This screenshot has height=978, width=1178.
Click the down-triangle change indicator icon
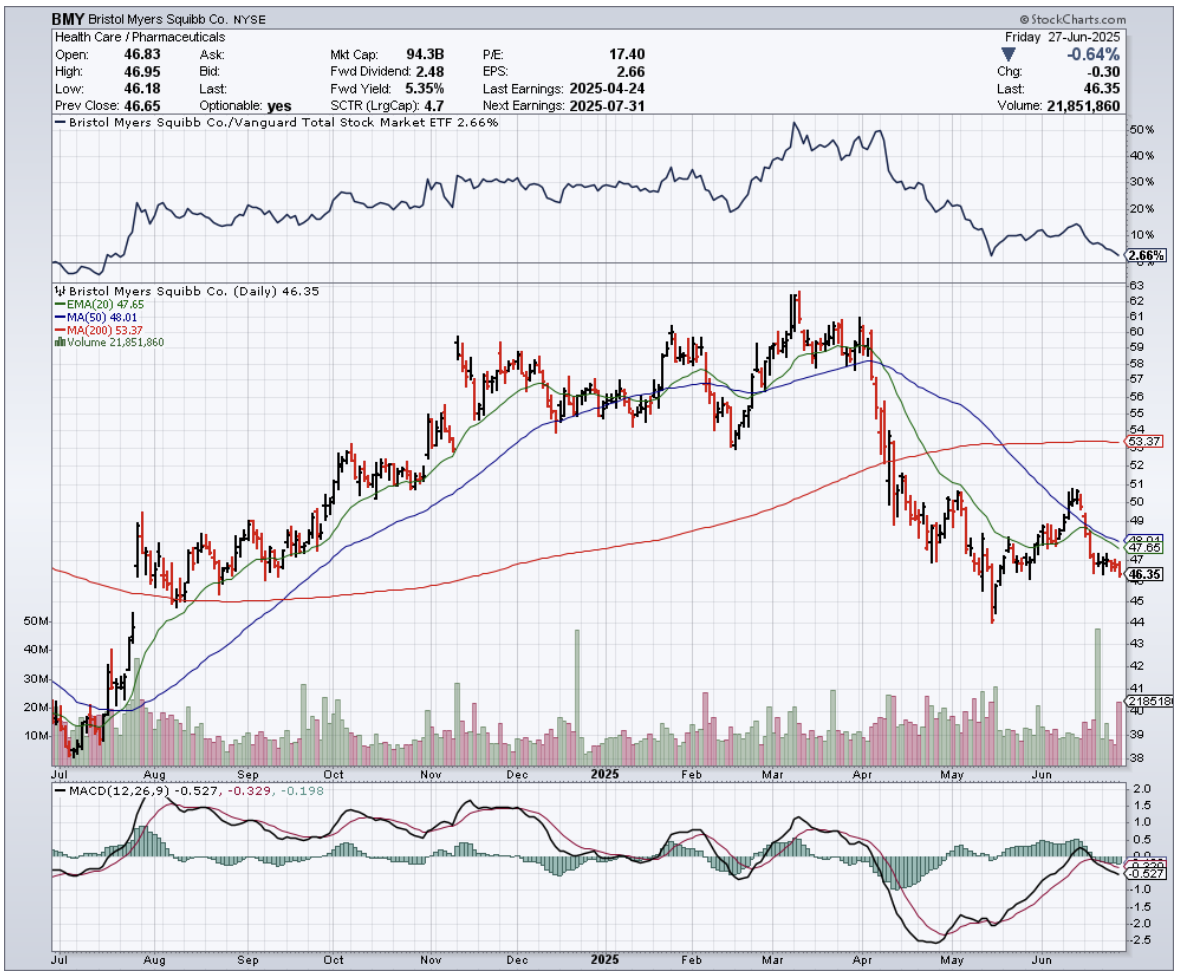(x=1008, y=55)
